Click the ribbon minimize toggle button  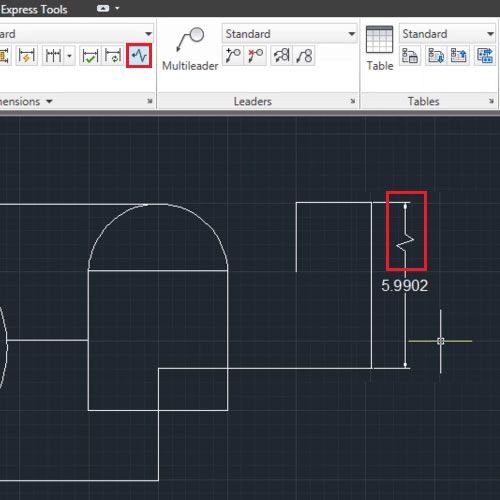(x=103, y=8)
